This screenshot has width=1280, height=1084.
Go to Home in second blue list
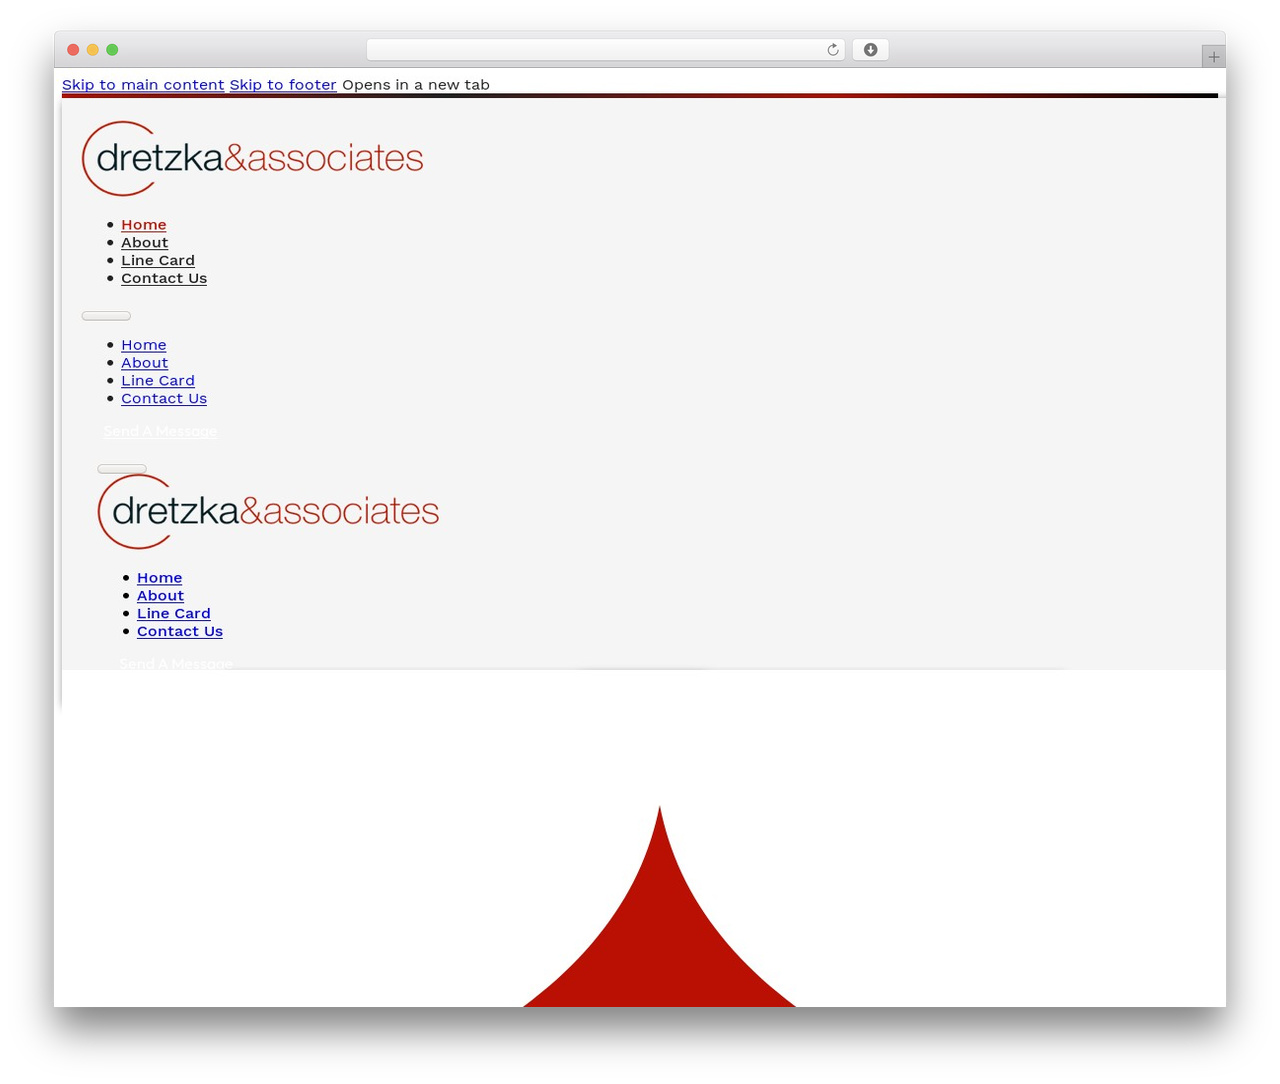pyautogui.click(x=144, y=345)
